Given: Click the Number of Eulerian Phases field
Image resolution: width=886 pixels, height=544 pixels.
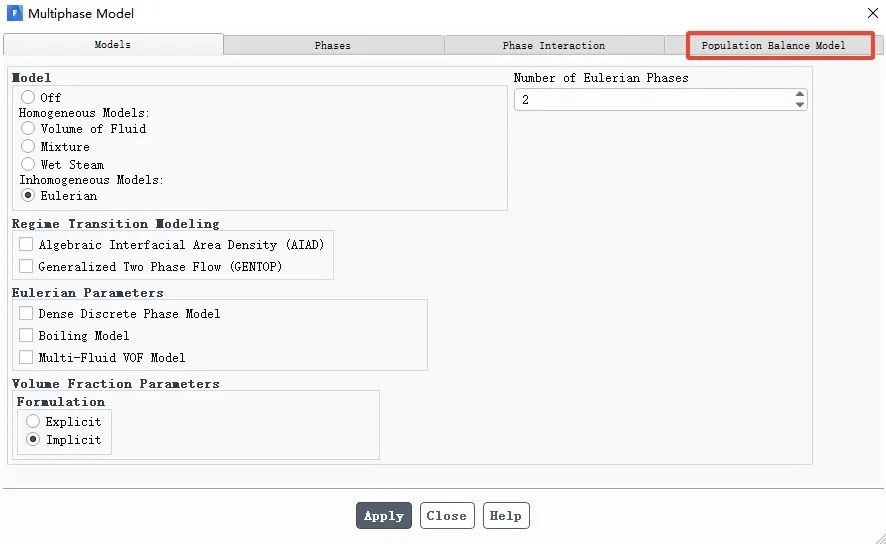Looking at the screenshot, I should tap(650, 100).
